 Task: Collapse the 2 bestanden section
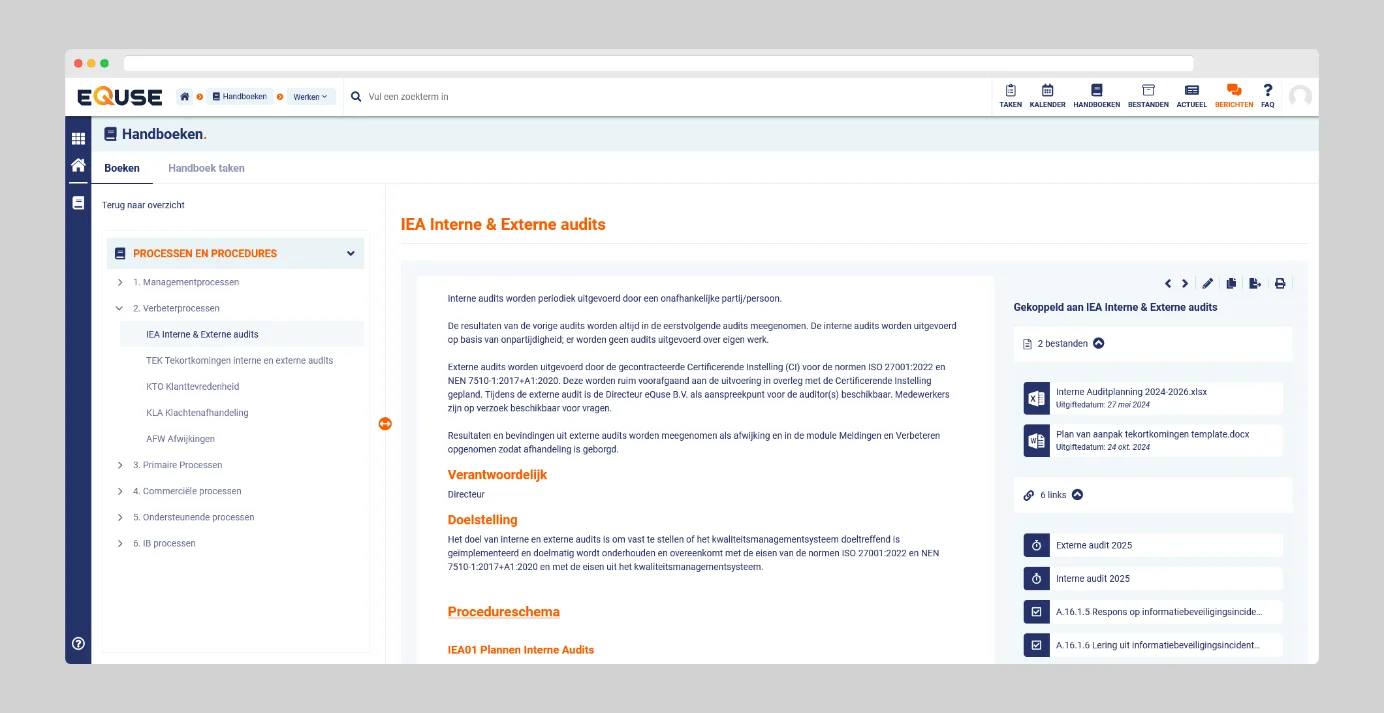coord(1099,343)
